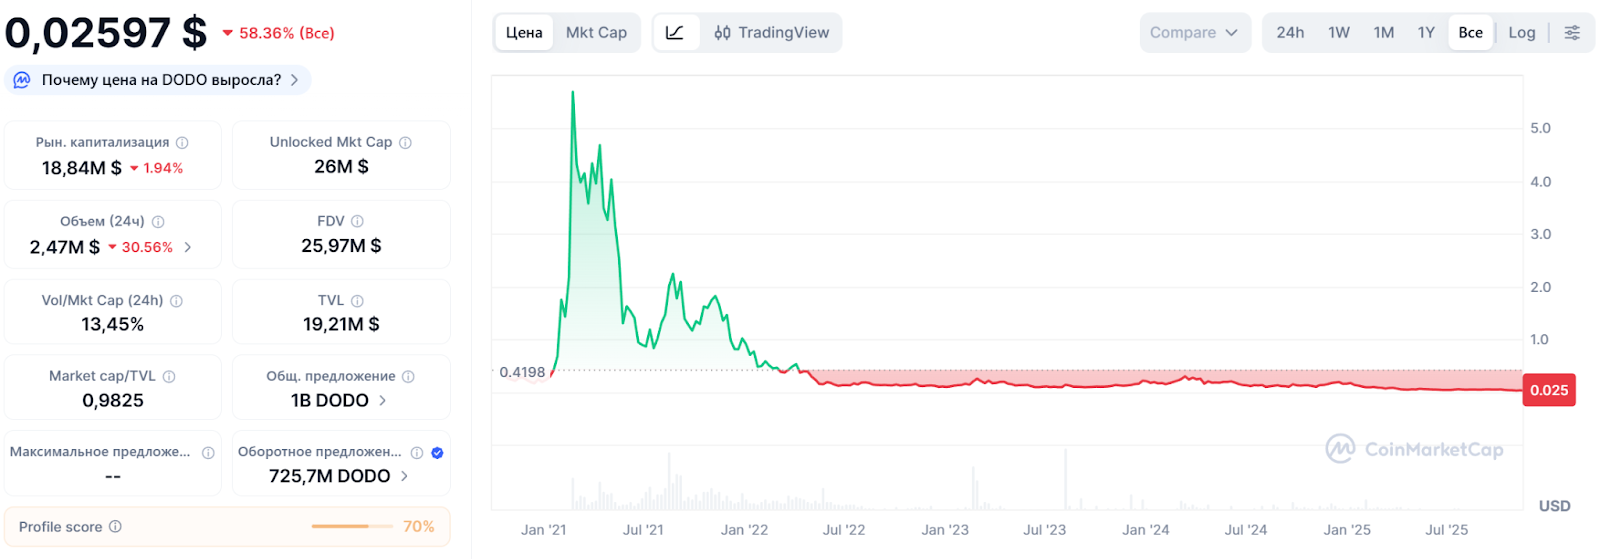Select the Цена tab

tap(524, 33)
